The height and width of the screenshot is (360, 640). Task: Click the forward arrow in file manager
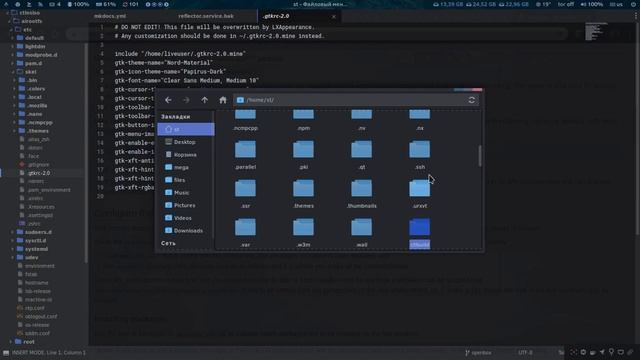(x=186, y=100)
